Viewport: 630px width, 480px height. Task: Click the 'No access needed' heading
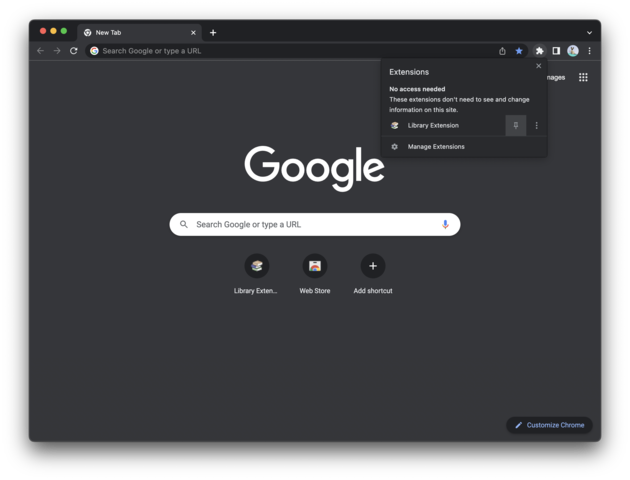[x=417, y=89]
